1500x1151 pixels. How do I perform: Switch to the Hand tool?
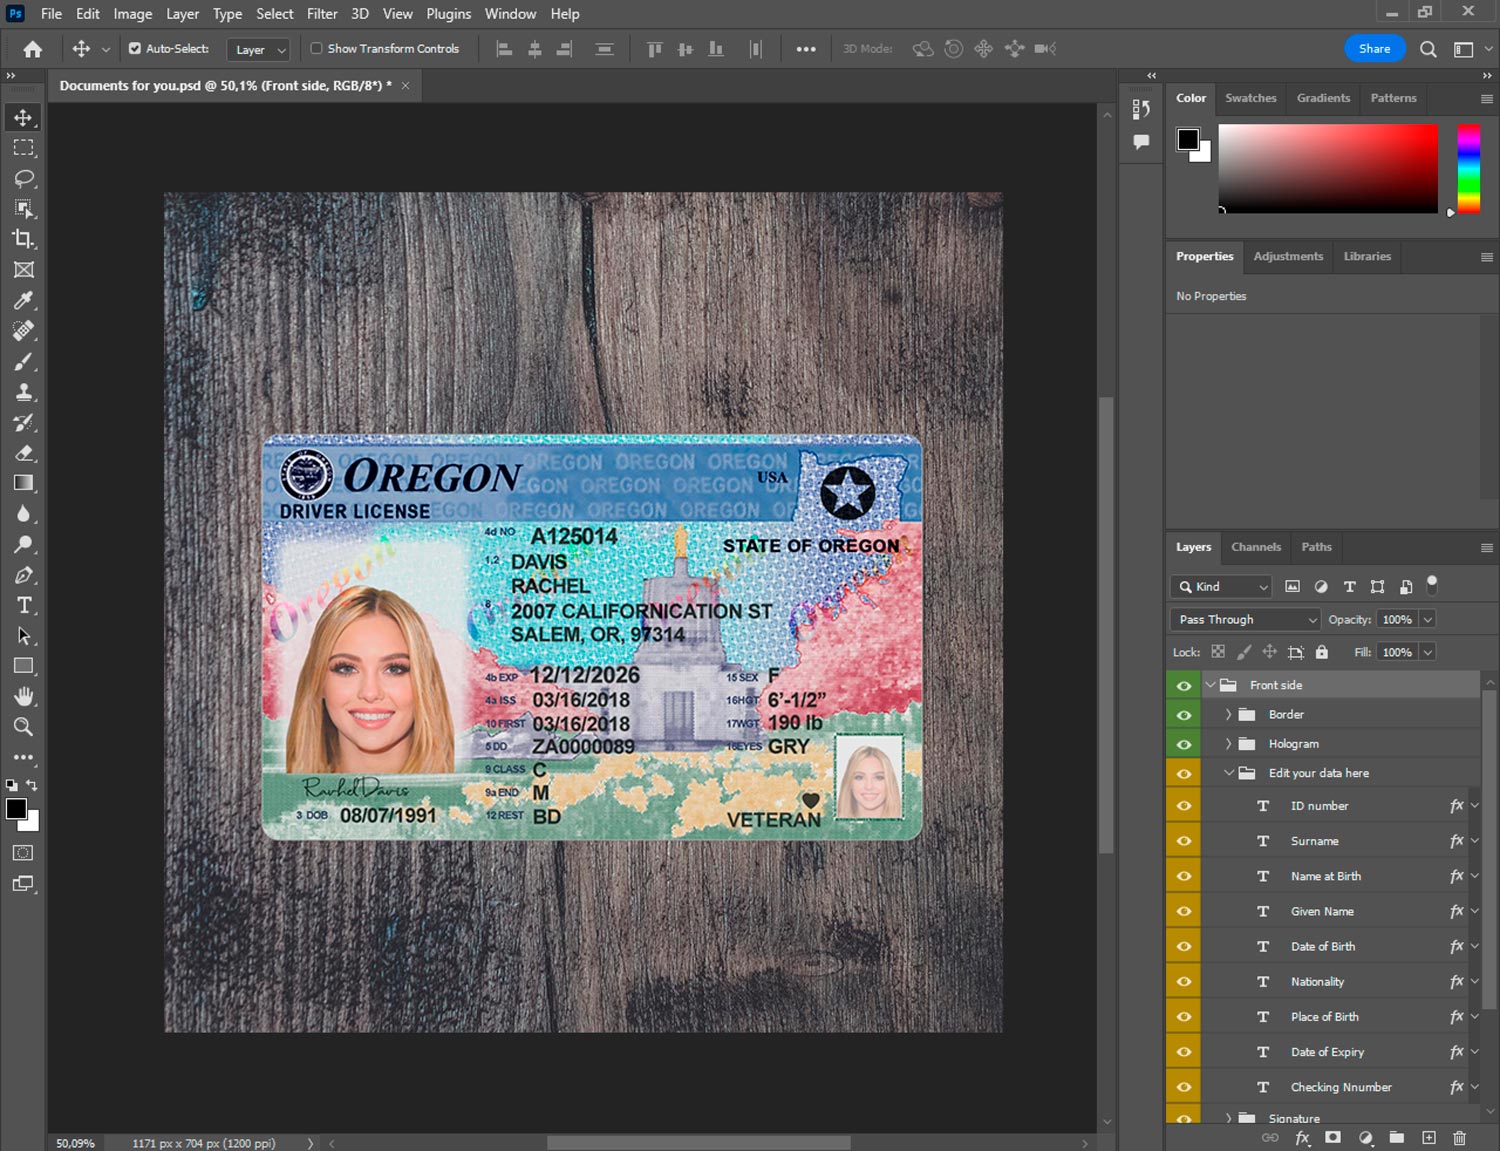point(24,696)
